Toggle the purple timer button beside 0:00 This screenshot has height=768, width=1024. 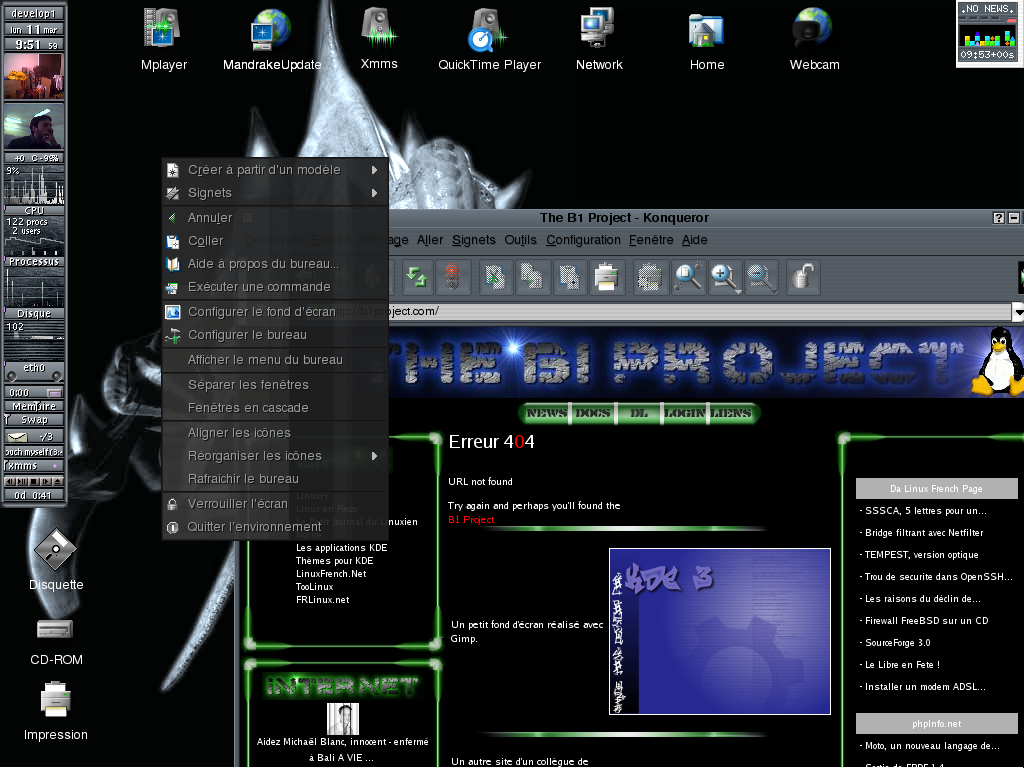tap(54, 392)
